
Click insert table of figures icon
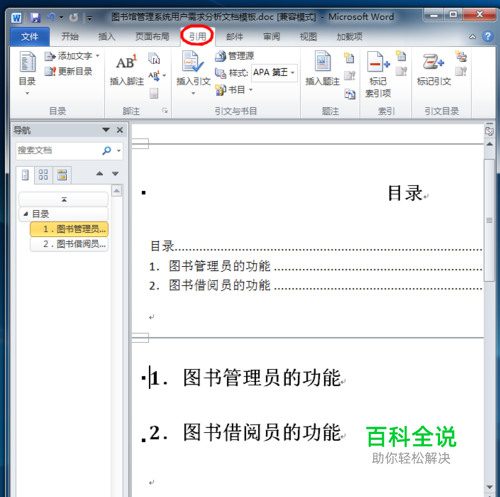coord(349,58)
